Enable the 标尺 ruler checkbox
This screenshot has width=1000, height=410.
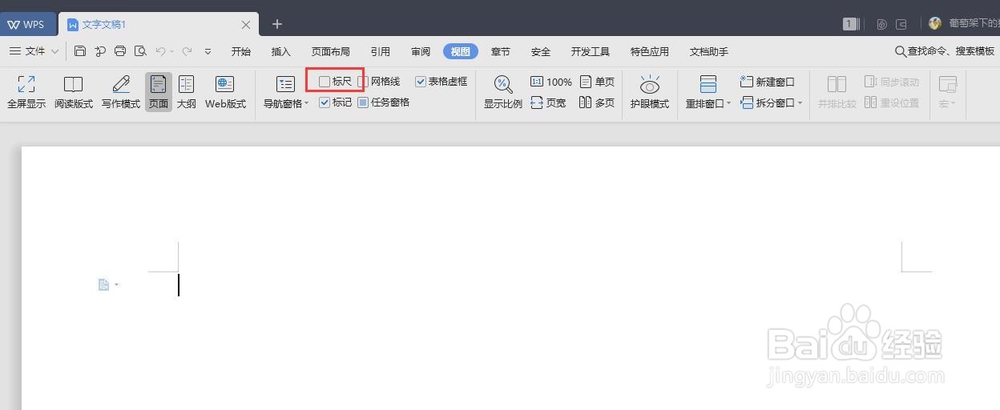click(325, 82)
